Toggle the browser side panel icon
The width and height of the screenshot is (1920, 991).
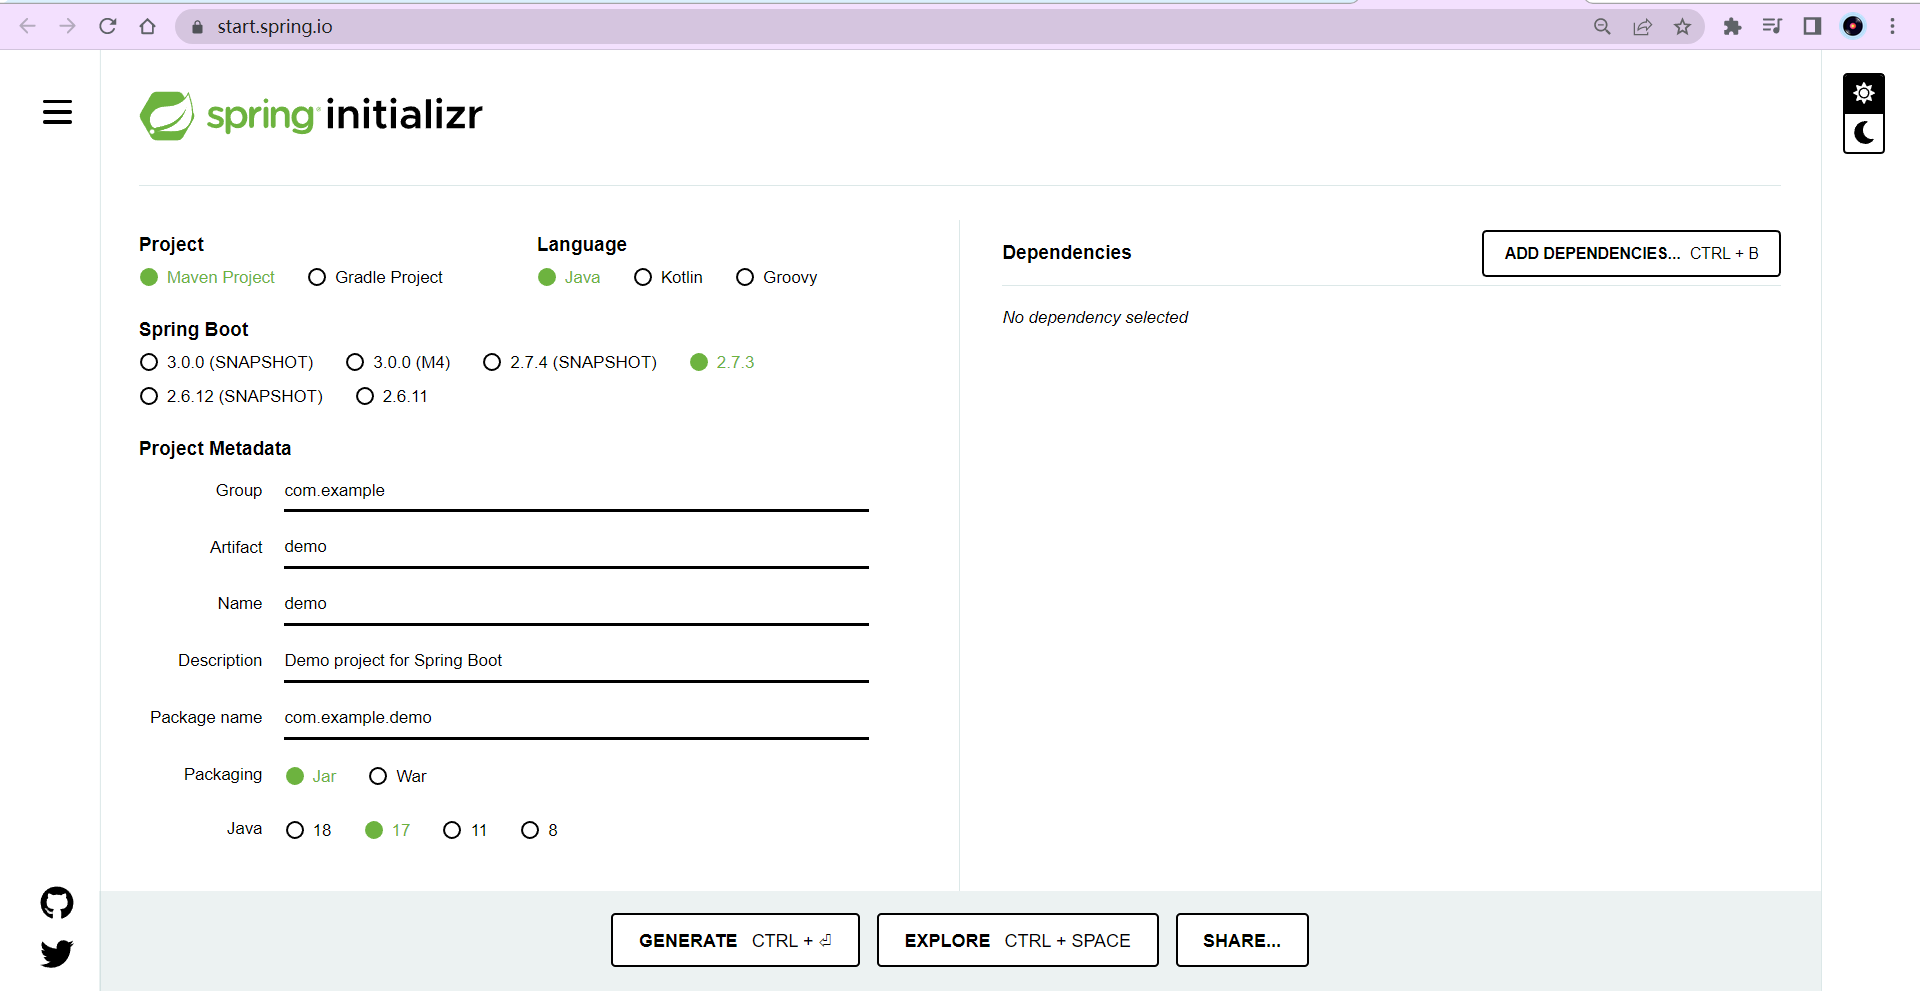1812,26
